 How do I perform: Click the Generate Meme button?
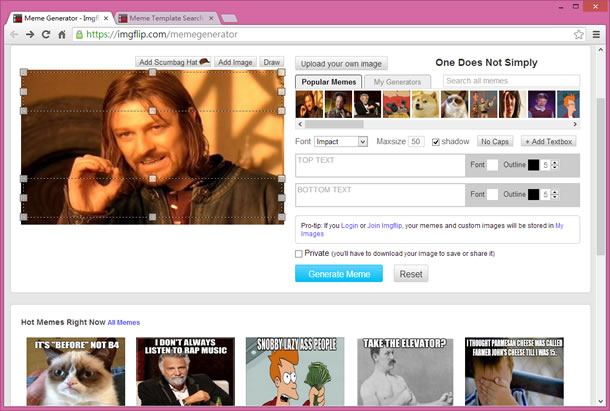coord(339,274)
